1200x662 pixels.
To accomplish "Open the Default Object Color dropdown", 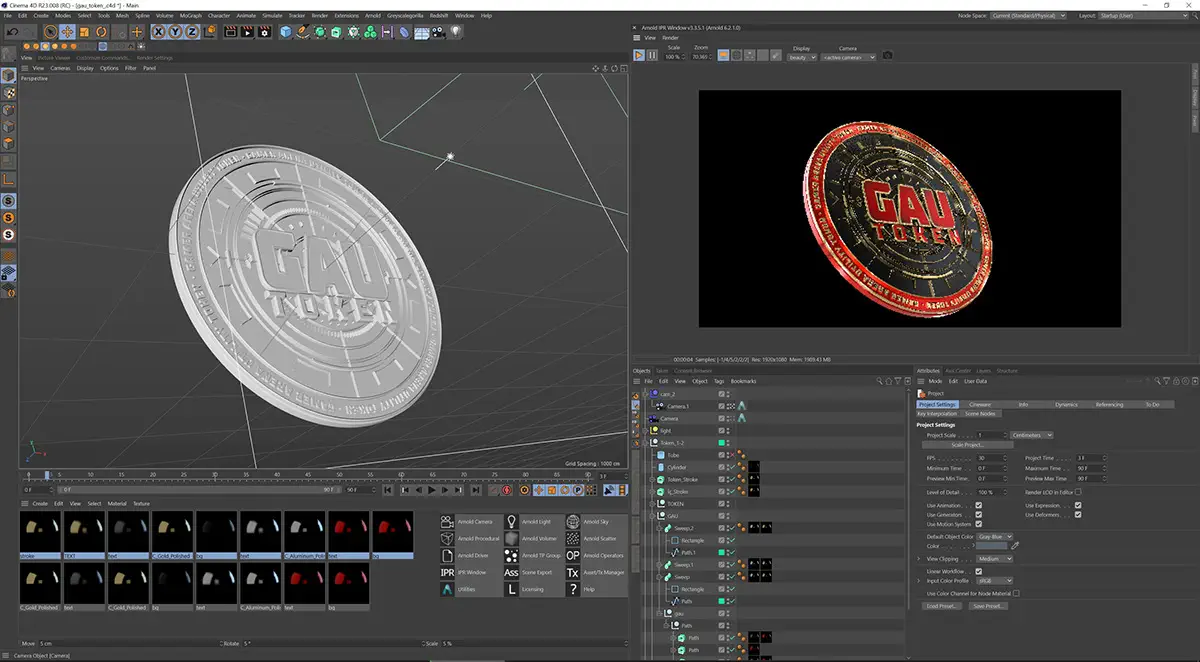I will [x=994, y=537].
